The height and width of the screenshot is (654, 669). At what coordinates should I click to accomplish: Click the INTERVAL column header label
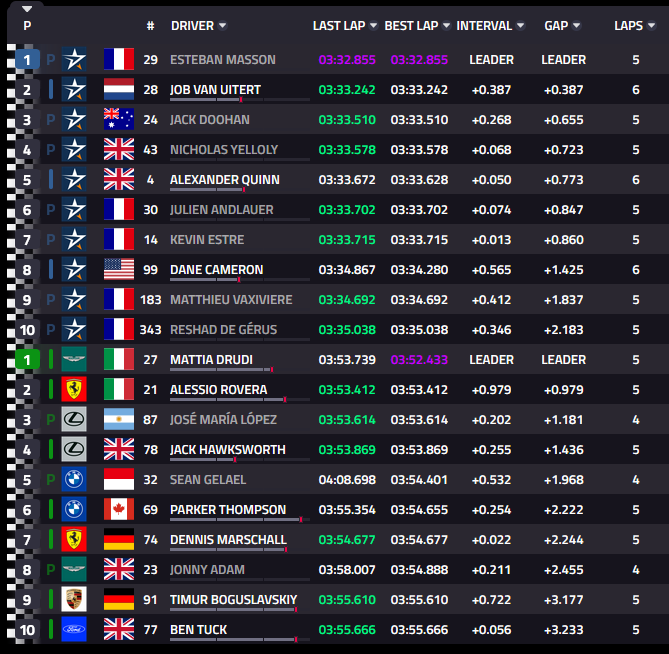click(484, 26)
